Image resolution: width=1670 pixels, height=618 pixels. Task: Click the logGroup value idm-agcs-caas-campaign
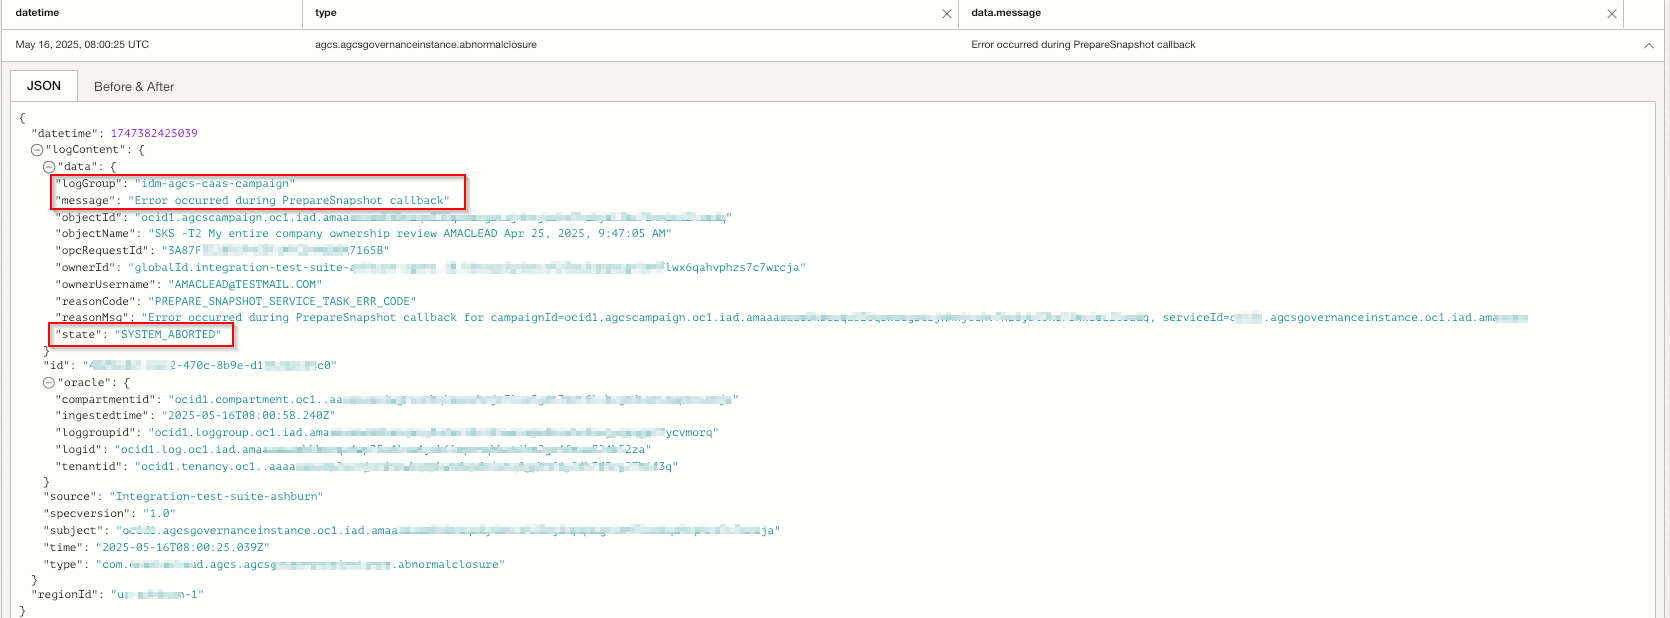(215, 184)
